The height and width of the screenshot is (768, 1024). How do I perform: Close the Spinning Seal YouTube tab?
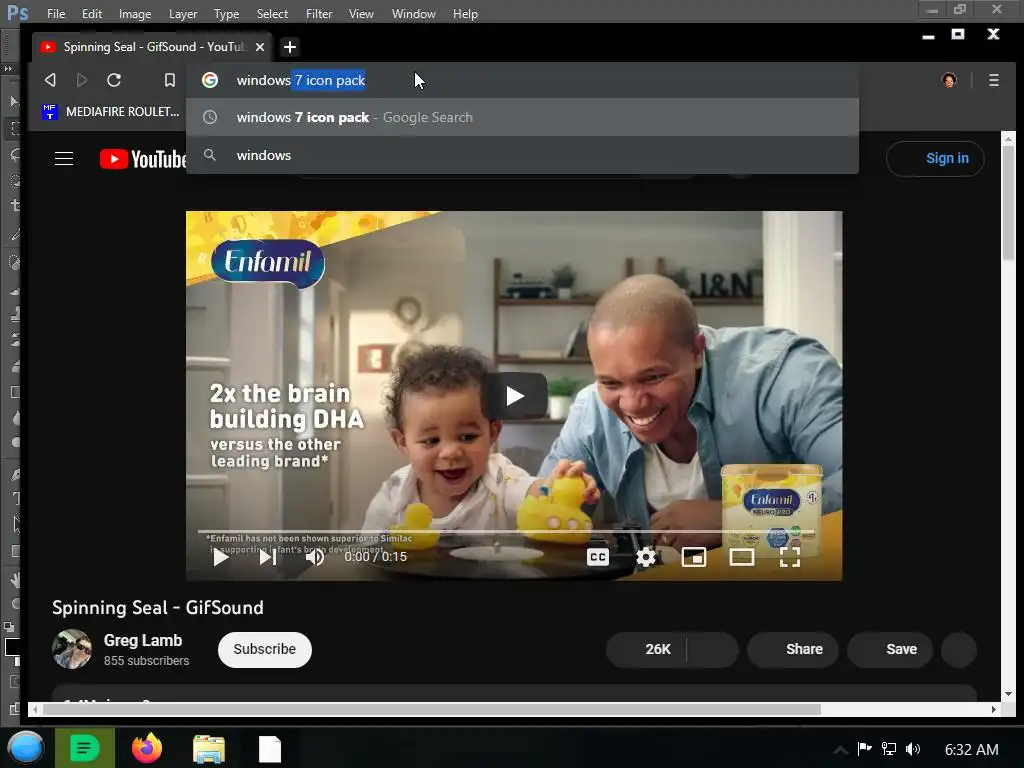click(x=260, y=47)
